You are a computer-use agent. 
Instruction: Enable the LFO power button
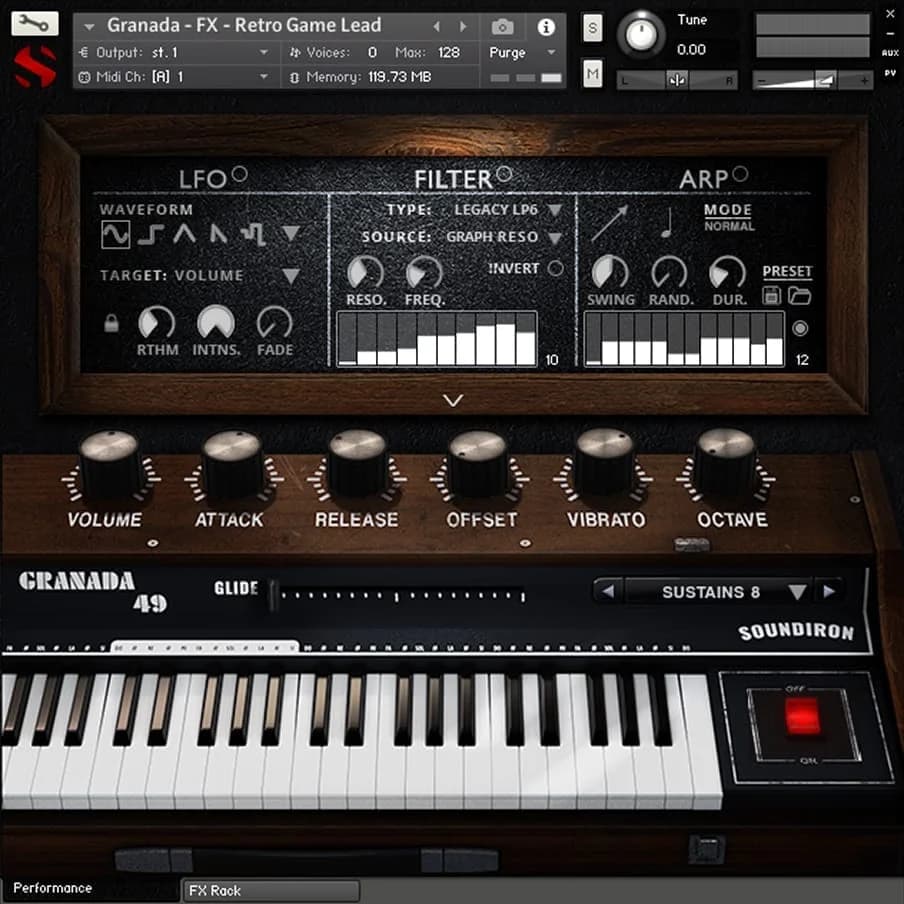click(x=239, y=175)
